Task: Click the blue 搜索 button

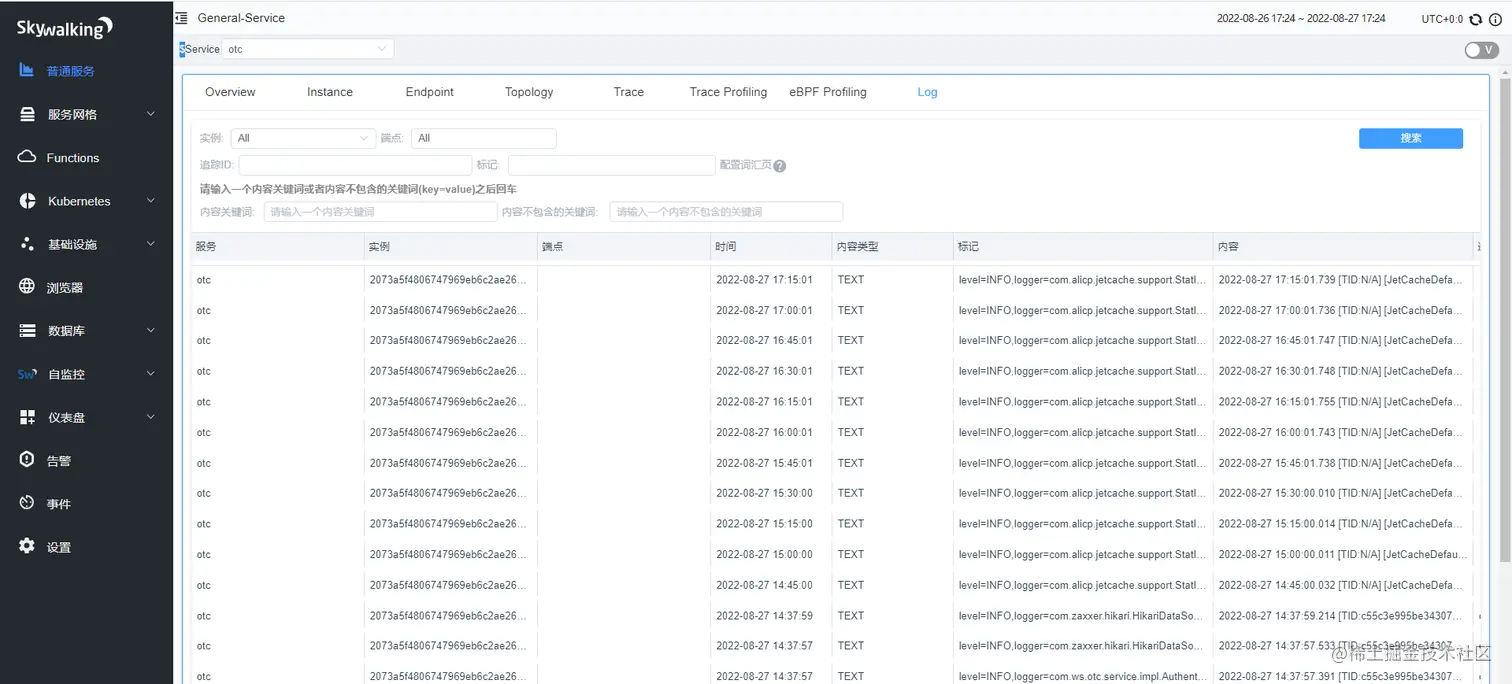Action: coord(1411,138)
